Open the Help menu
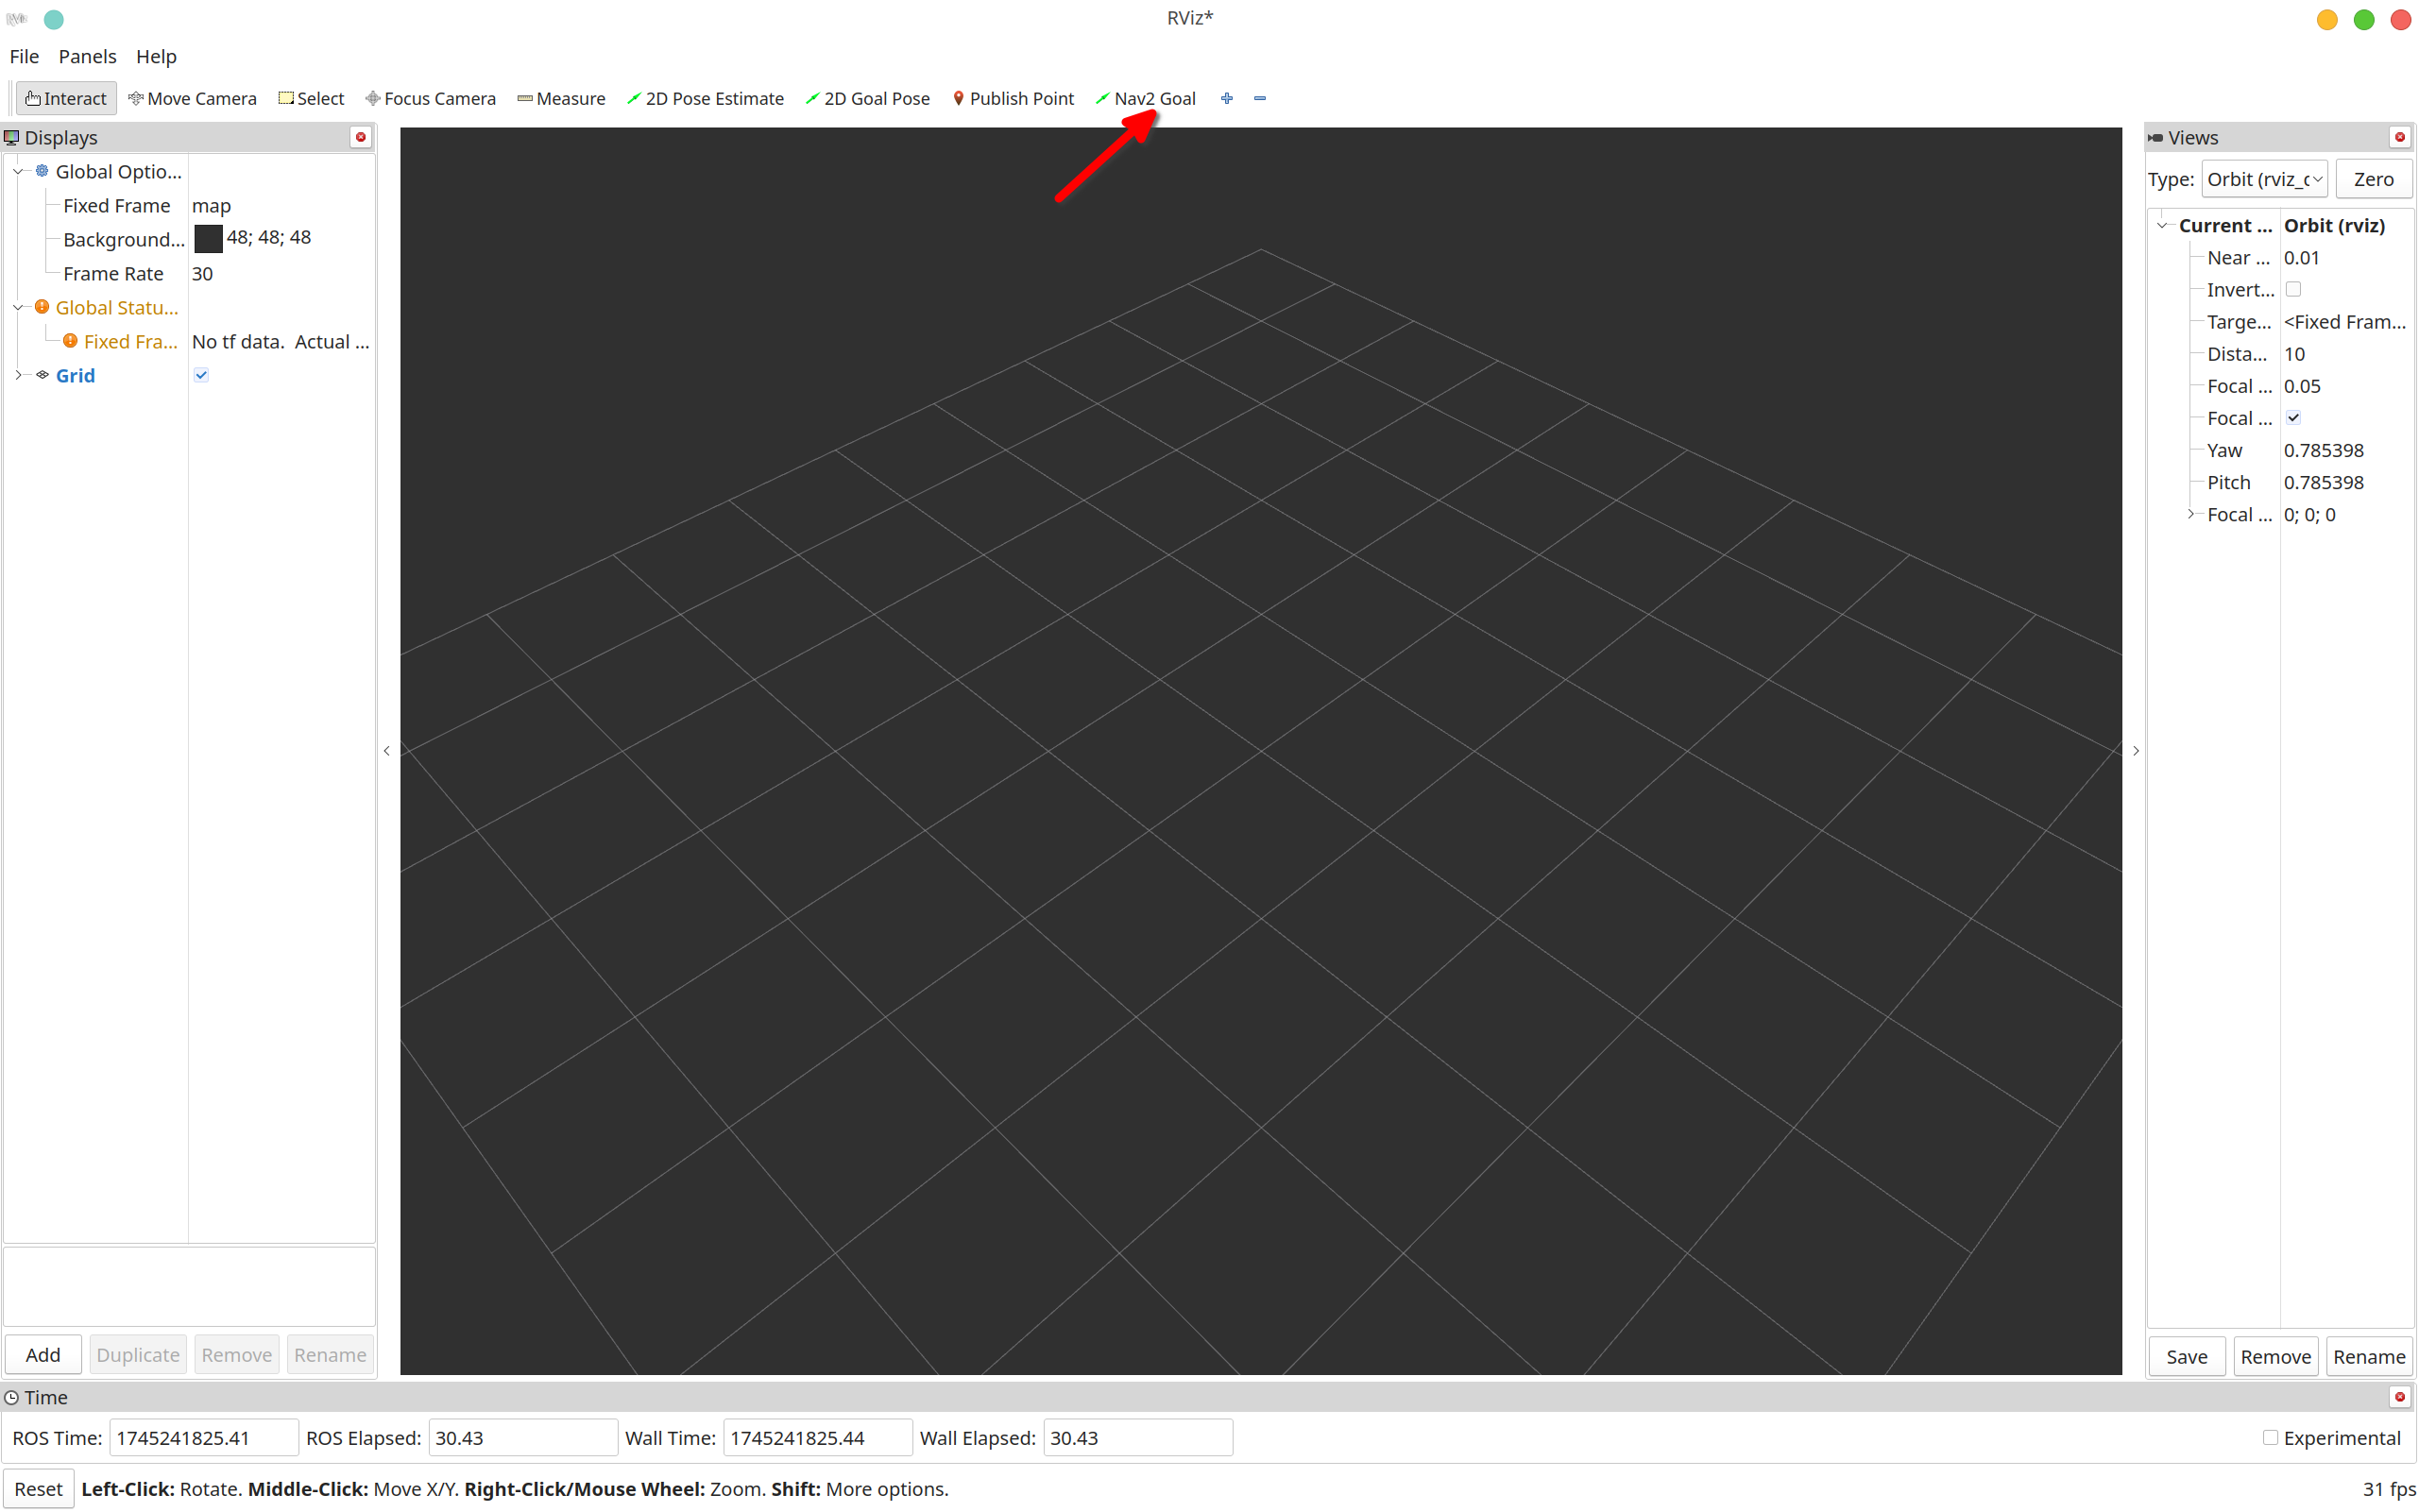Viewport: 2419px width, 1512px height. point(156,56)
